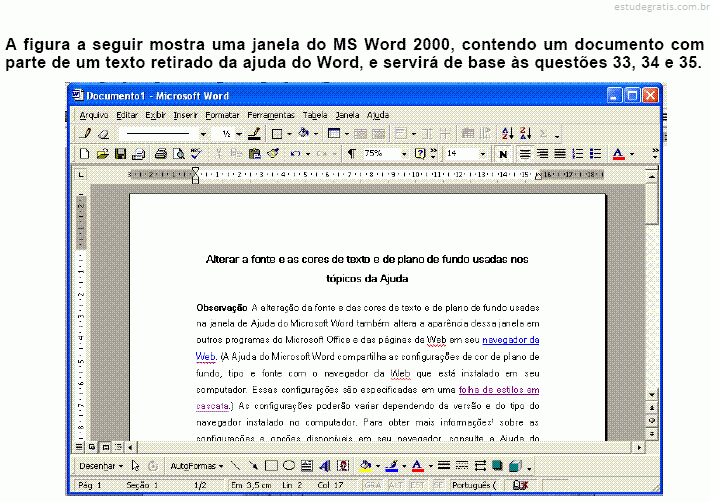Open the Inserir menu
The width and height of the screenshot is (711, 502).
click(x=185, y=115)
